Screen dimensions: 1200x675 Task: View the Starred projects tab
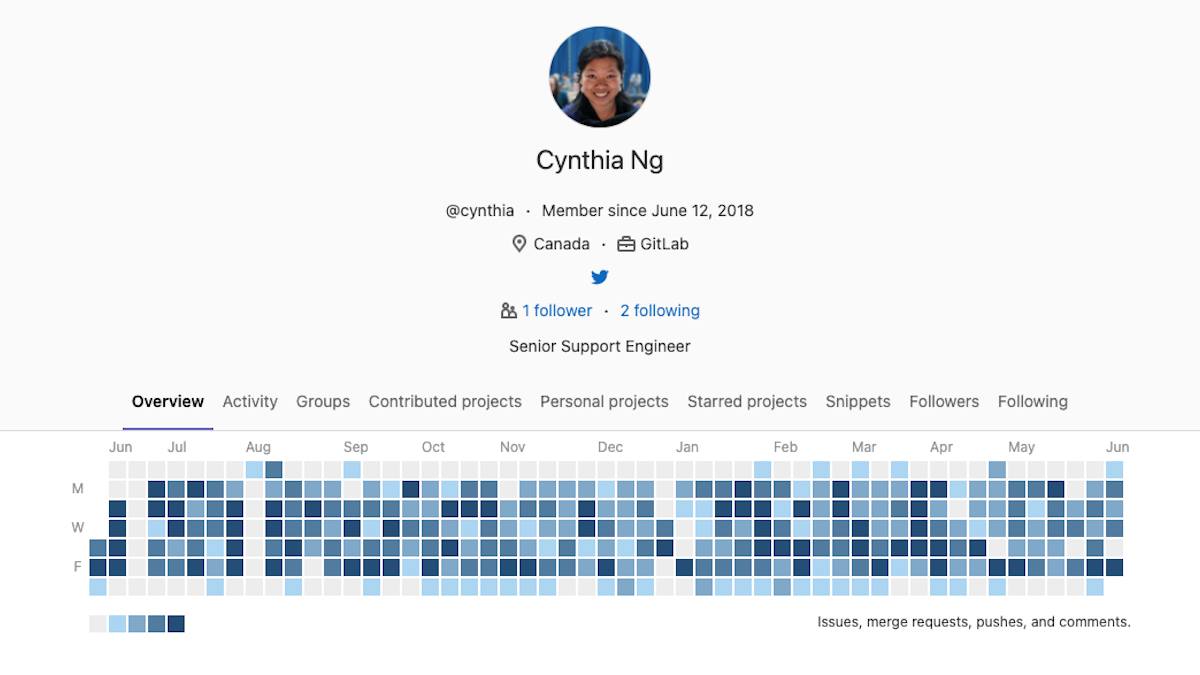point(747,401)
